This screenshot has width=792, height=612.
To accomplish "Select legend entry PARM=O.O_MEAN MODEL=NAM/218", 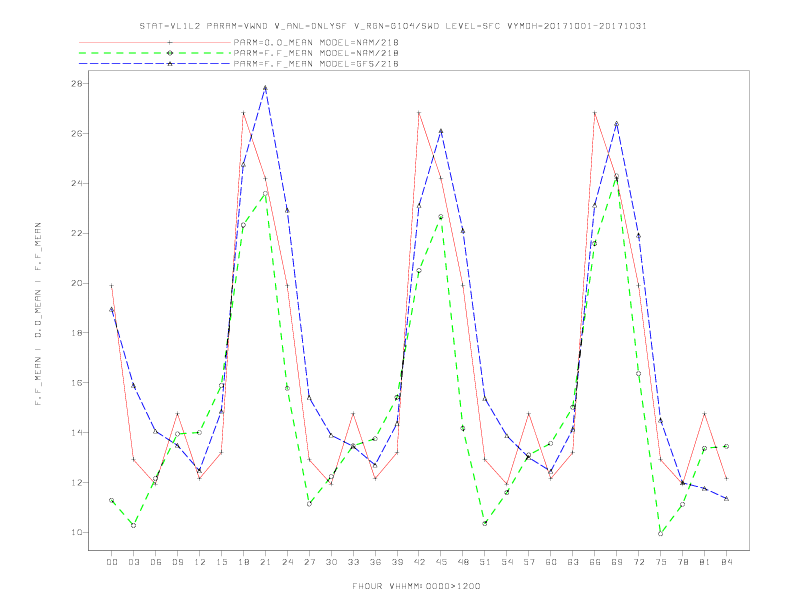I will [316, 42].
